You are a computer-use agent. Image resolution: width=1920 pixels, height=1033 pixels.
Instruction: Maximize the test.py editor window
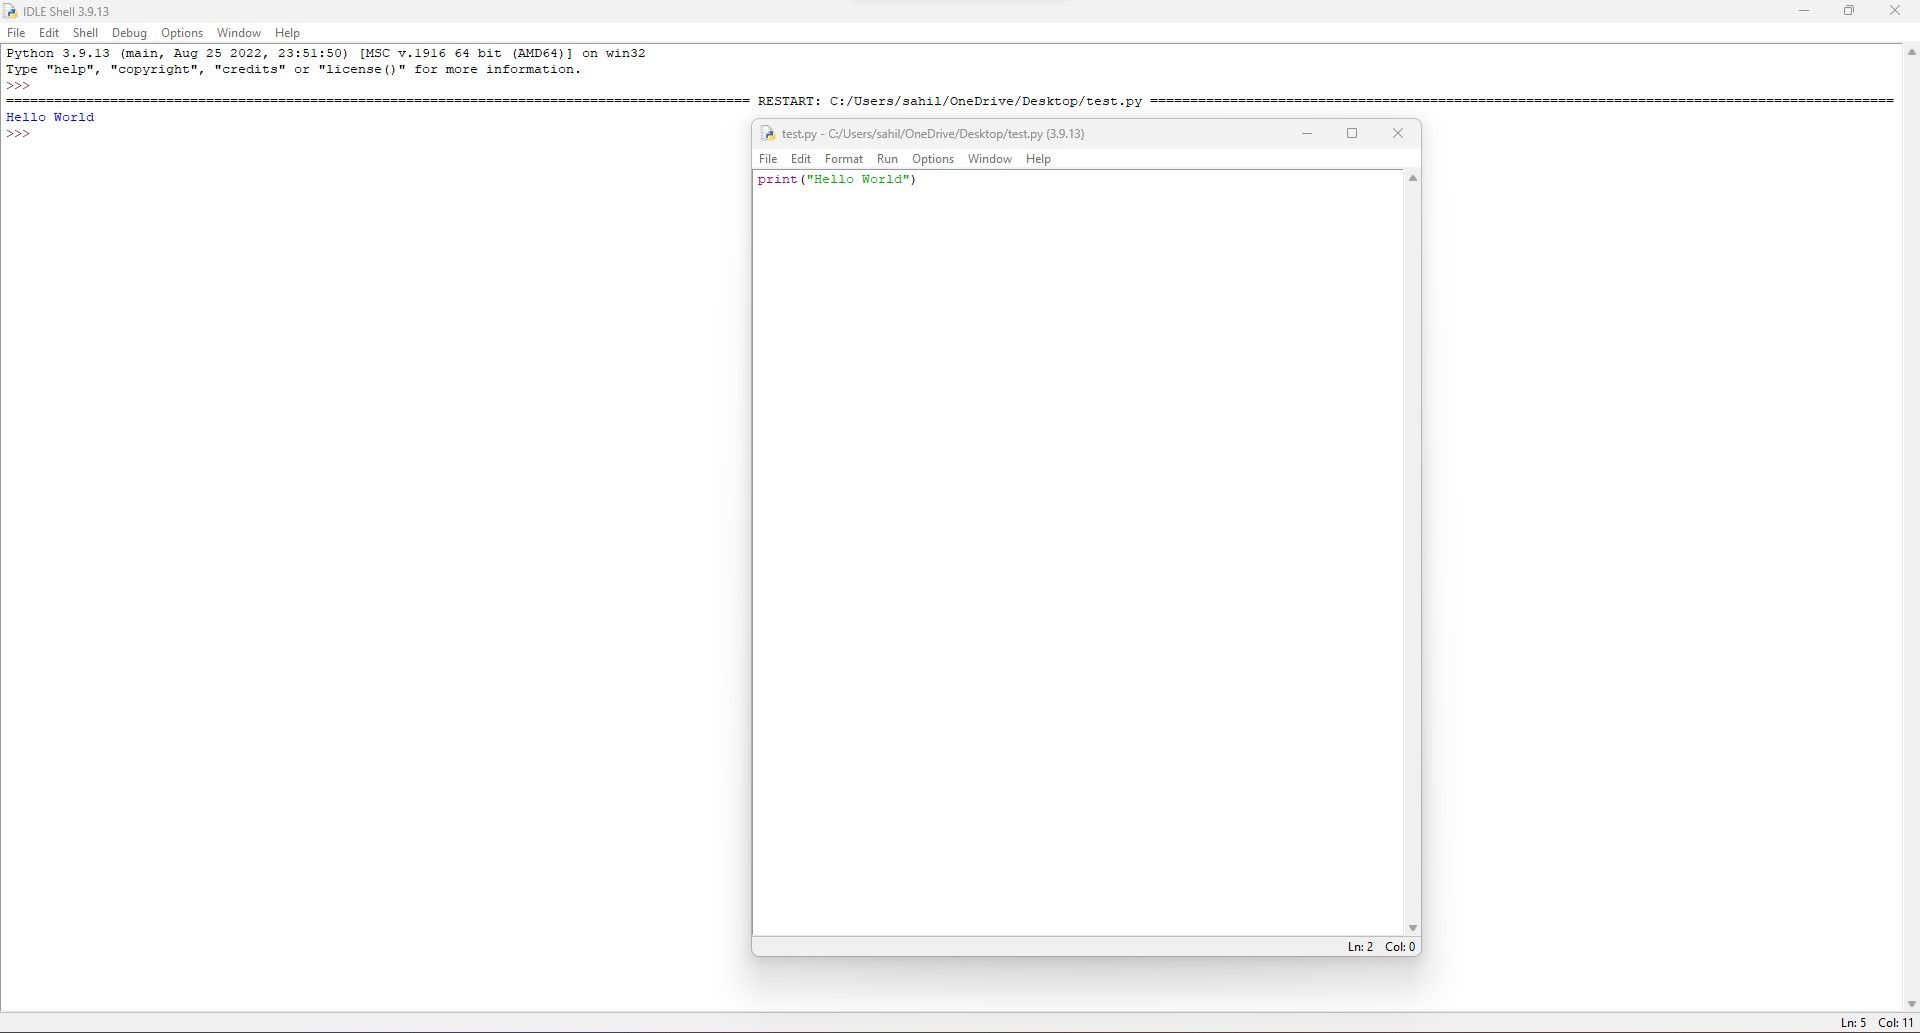click(1352, 134)
